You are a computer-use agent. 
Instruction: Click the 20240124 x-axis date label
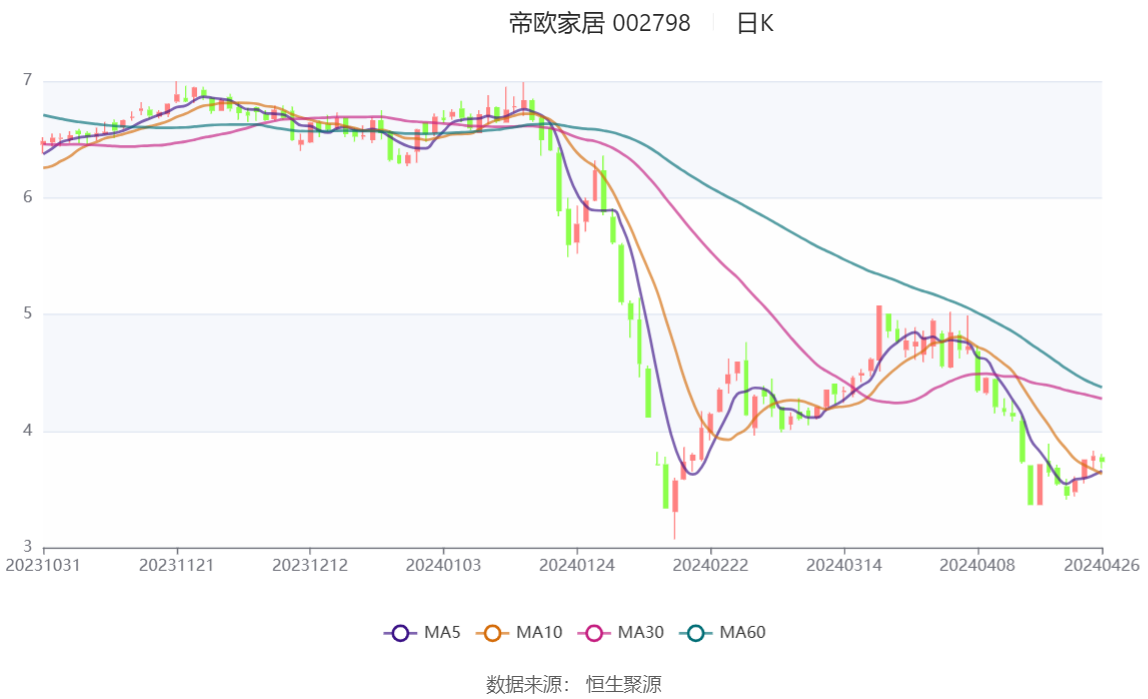coord(577,566)
